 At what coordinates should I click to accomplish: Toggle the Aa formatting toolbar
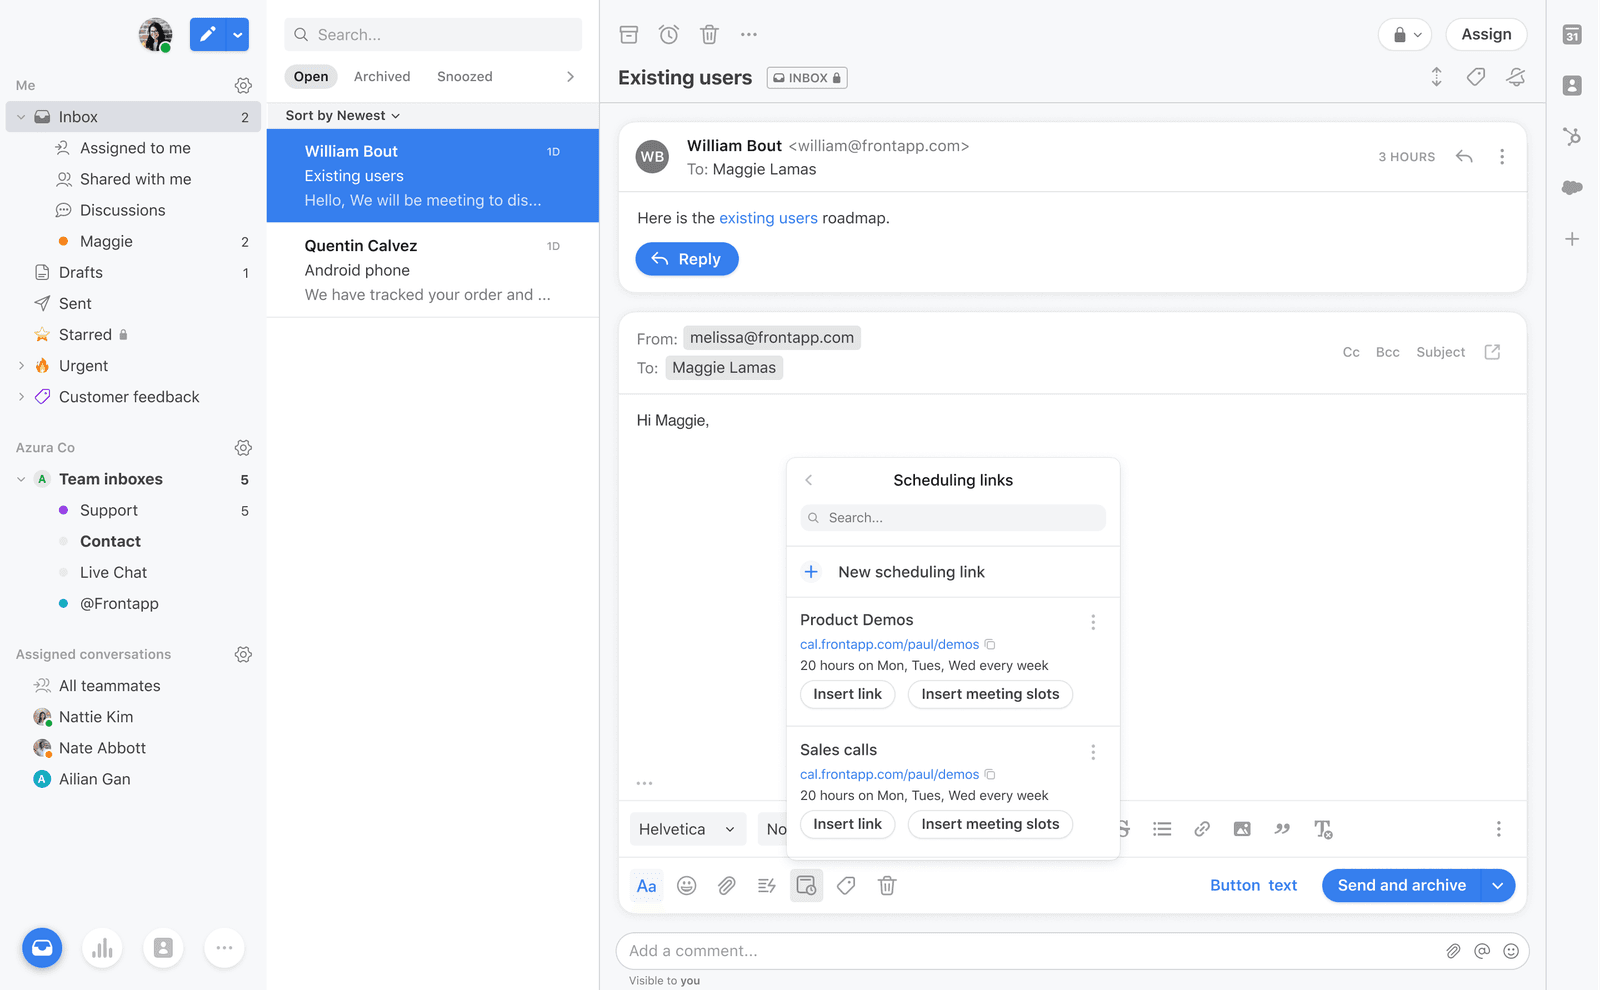click(x=647, y=886)
